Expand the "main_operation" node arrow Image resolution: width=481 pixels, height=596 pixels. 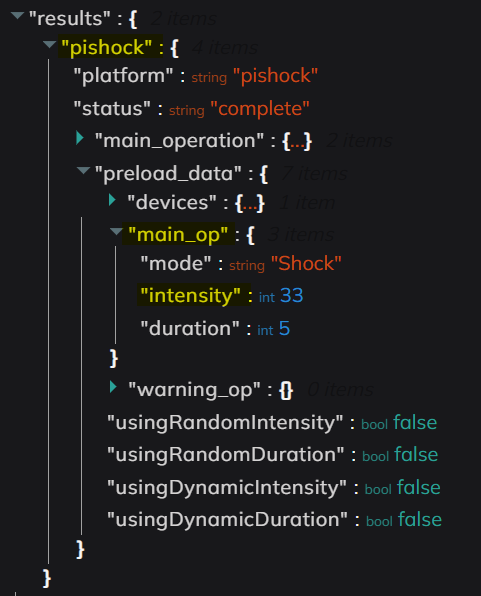[80, 138]
